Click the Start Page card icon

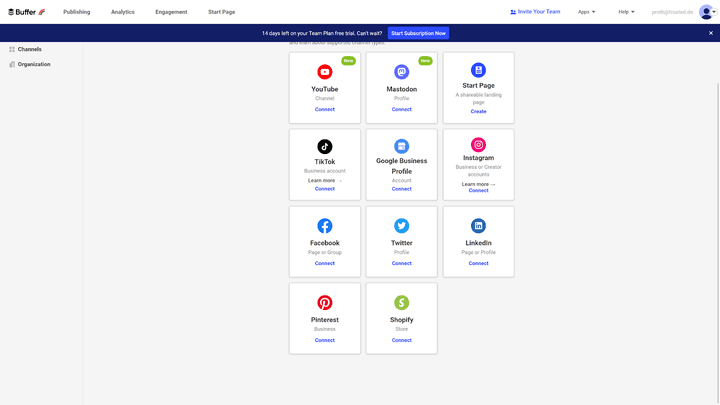(478, 70)
